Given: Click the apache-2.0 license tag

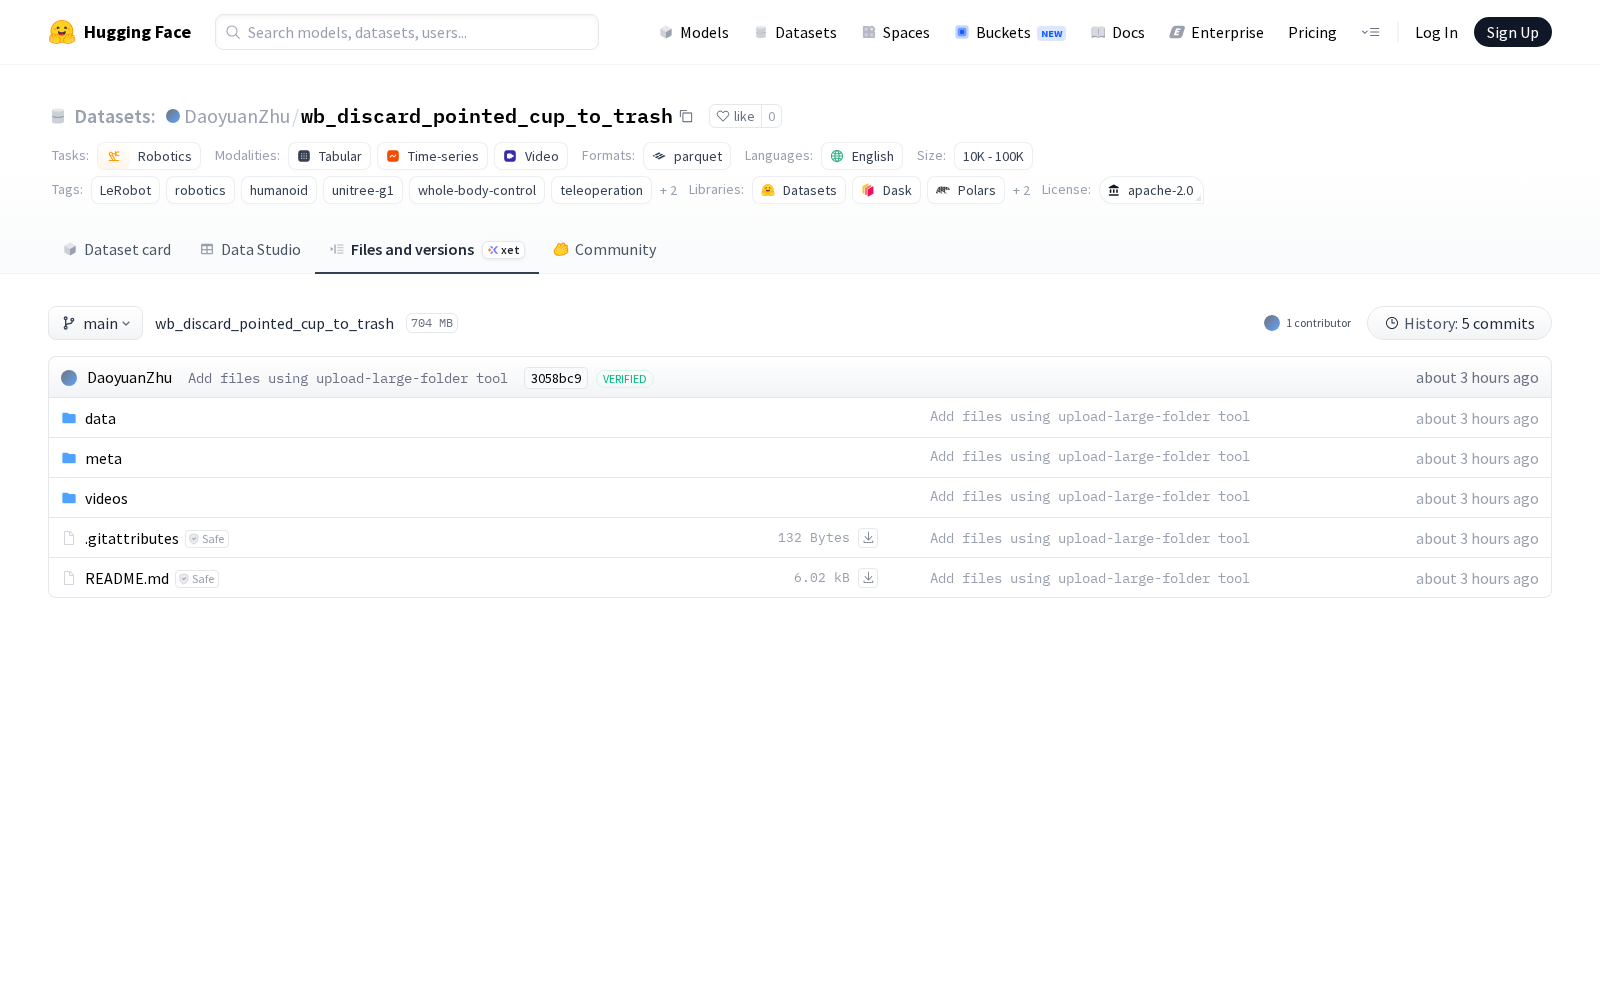Looking at the screenshot, I should click(1151, 190).
